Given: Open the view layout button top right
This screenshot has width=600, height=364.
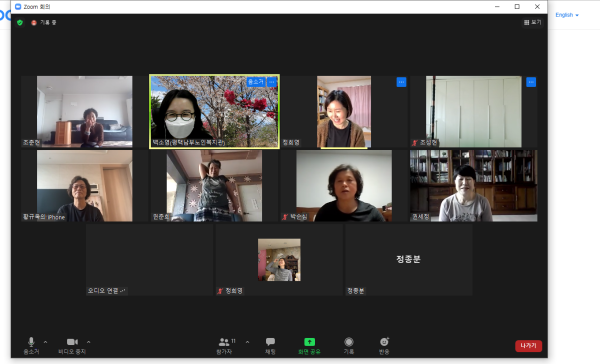Looking at the screenshot, I should 532,23.
